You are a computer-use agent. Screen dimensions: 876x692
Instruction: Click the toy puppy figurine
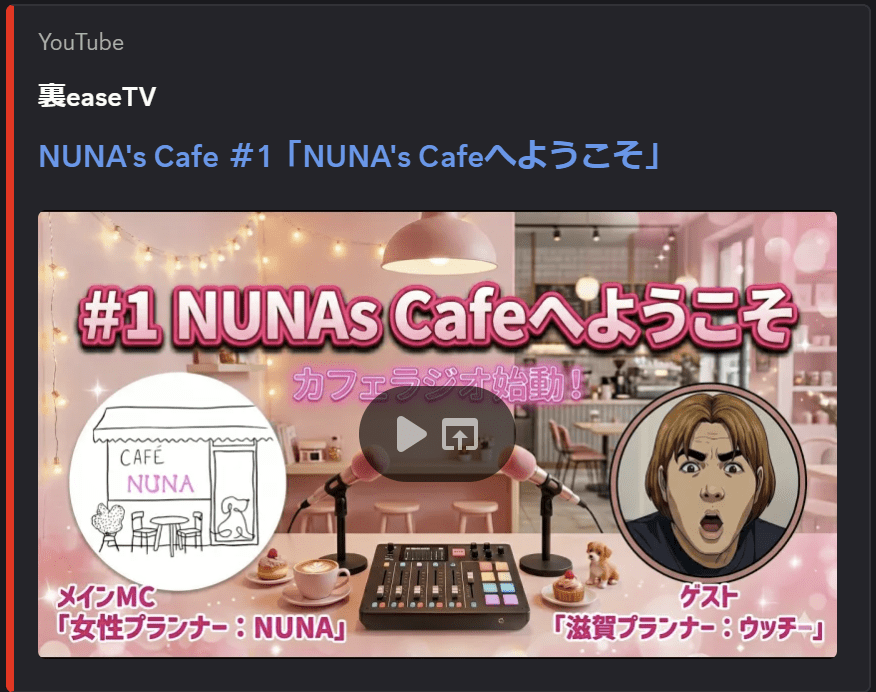tap(601, 563)
